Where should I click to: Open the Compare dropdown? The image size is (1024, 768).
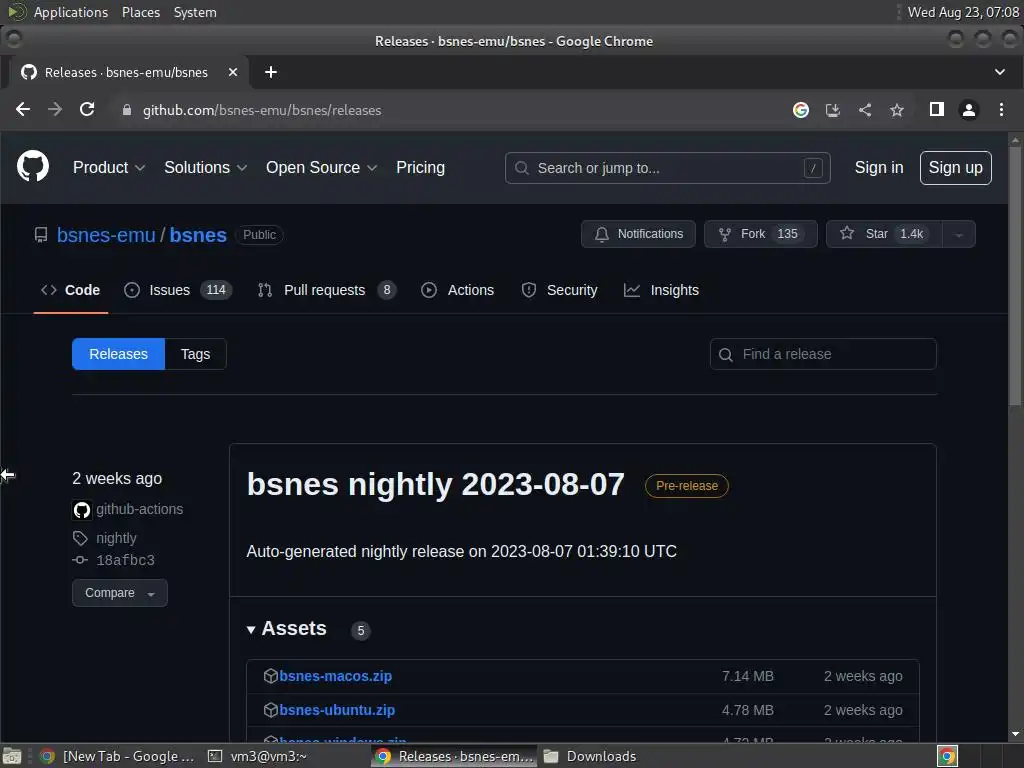click(120, 593)
